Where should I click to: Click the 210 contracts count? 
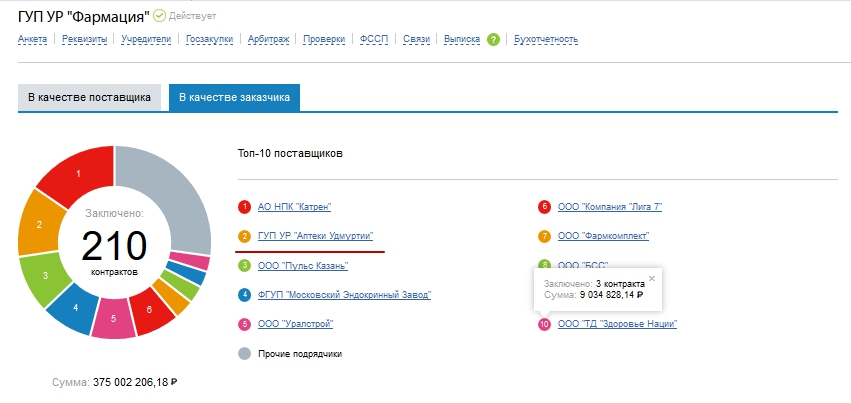(114, 247)
